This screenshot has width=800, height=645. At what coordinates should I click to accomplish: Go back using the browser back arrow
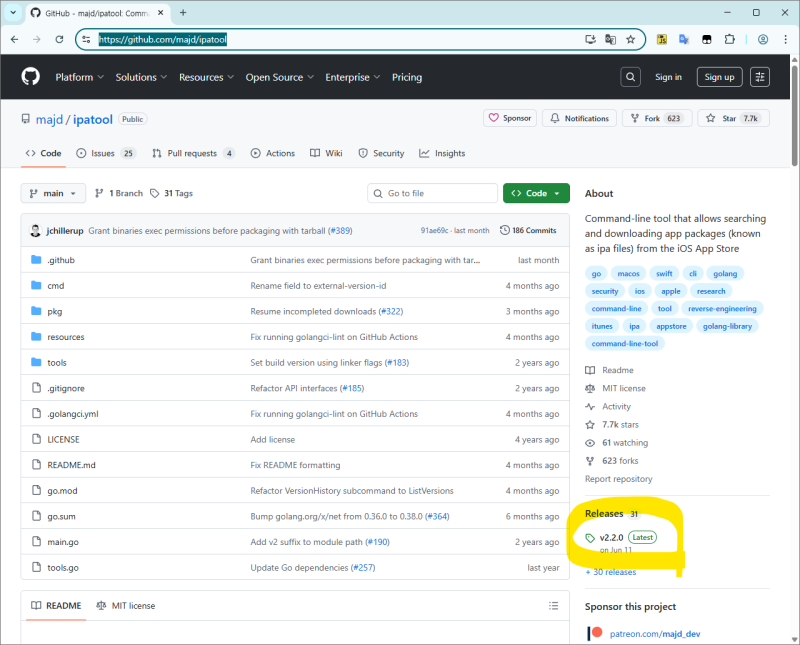coord(14,39)
